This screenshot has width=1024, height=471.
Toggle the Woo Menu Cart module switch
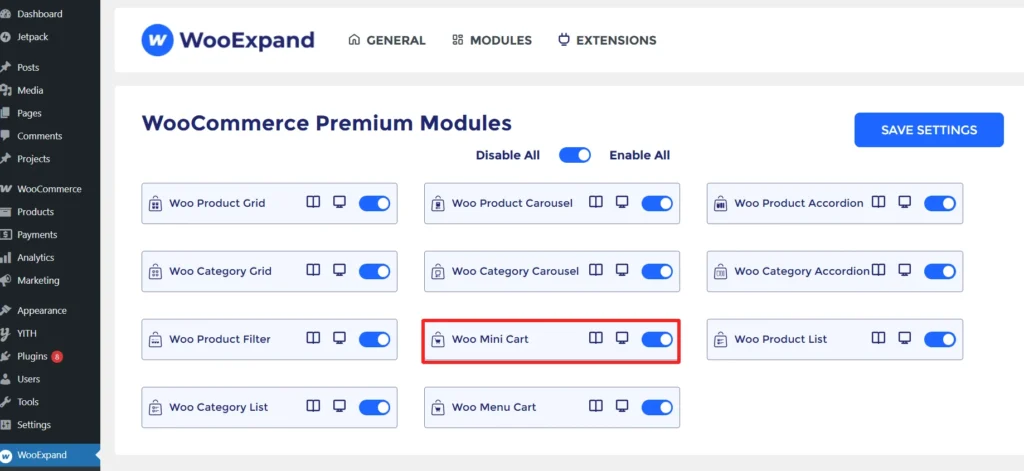pos(657,408)
